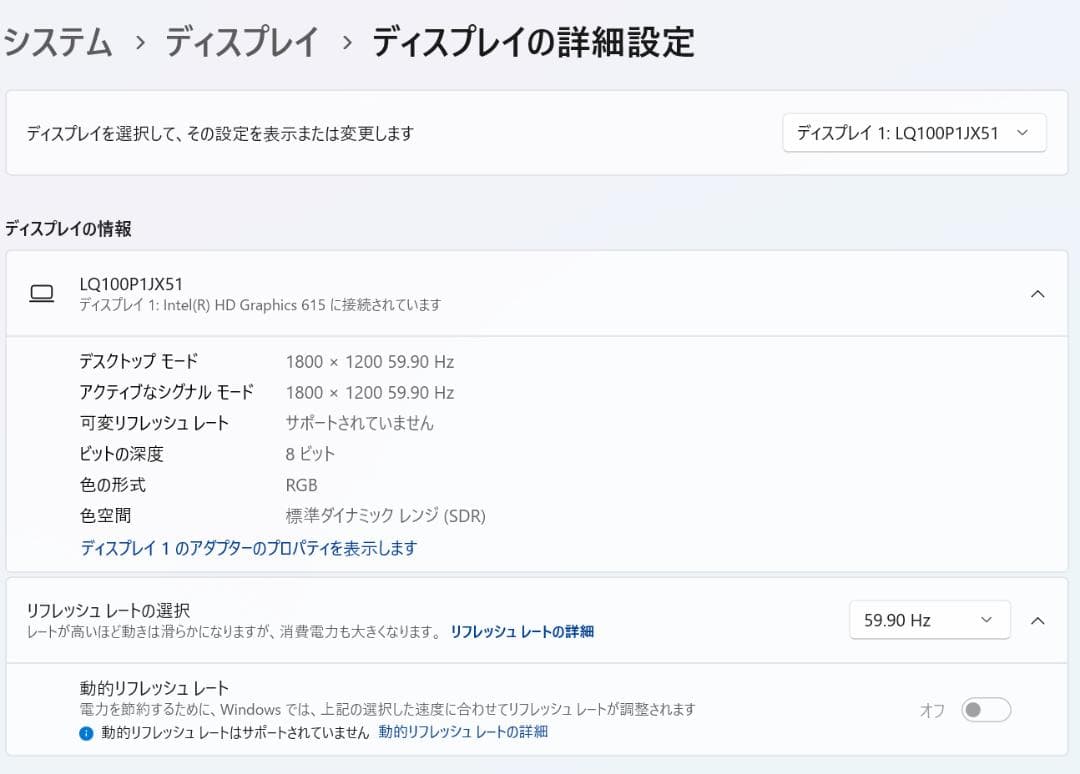Open the 59.90 Hz refresh rate dropdown

coord(929,620)
